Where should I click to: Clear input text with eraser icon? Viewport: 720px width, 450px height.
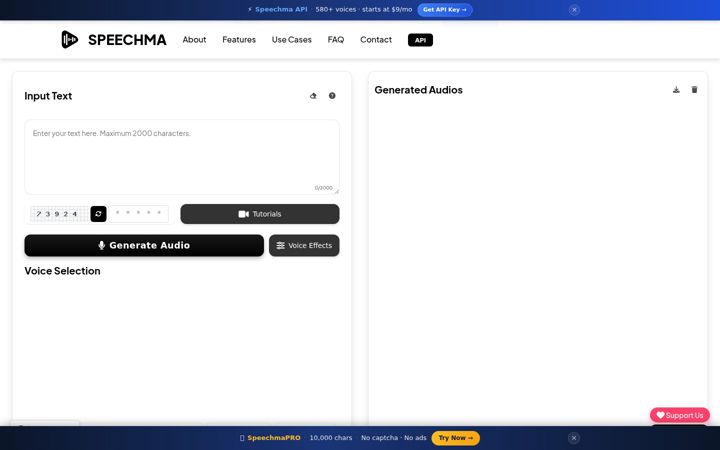(x=313, y=96)
